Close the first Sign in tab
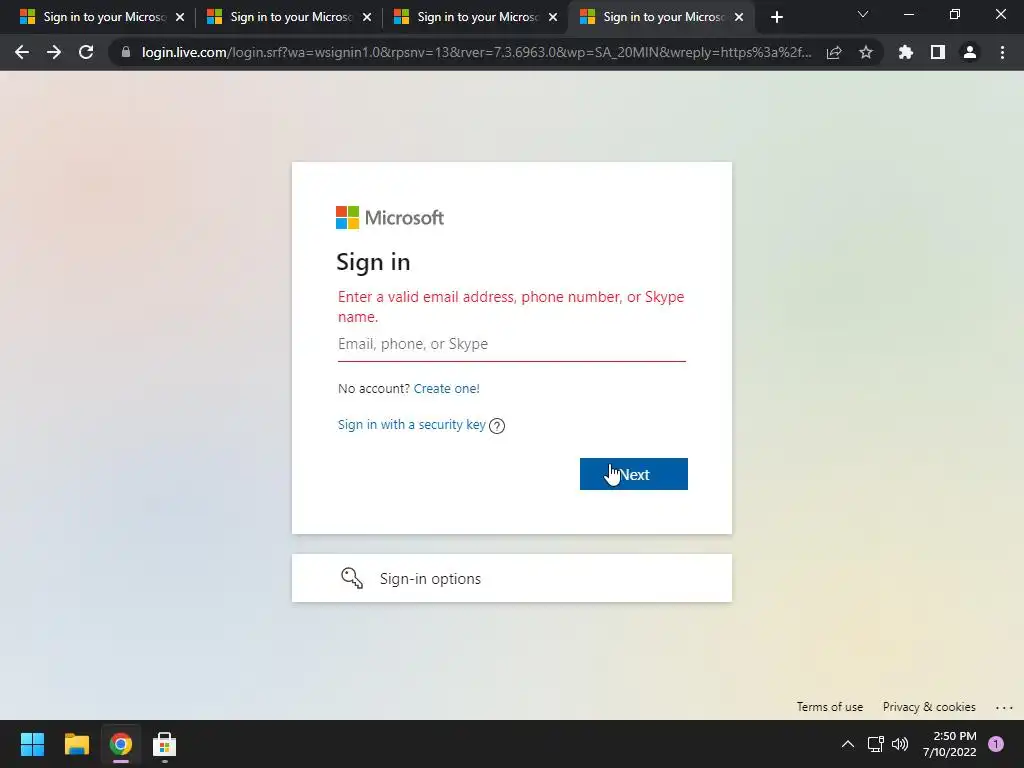The image size is (1024, 768). [180, 17]
